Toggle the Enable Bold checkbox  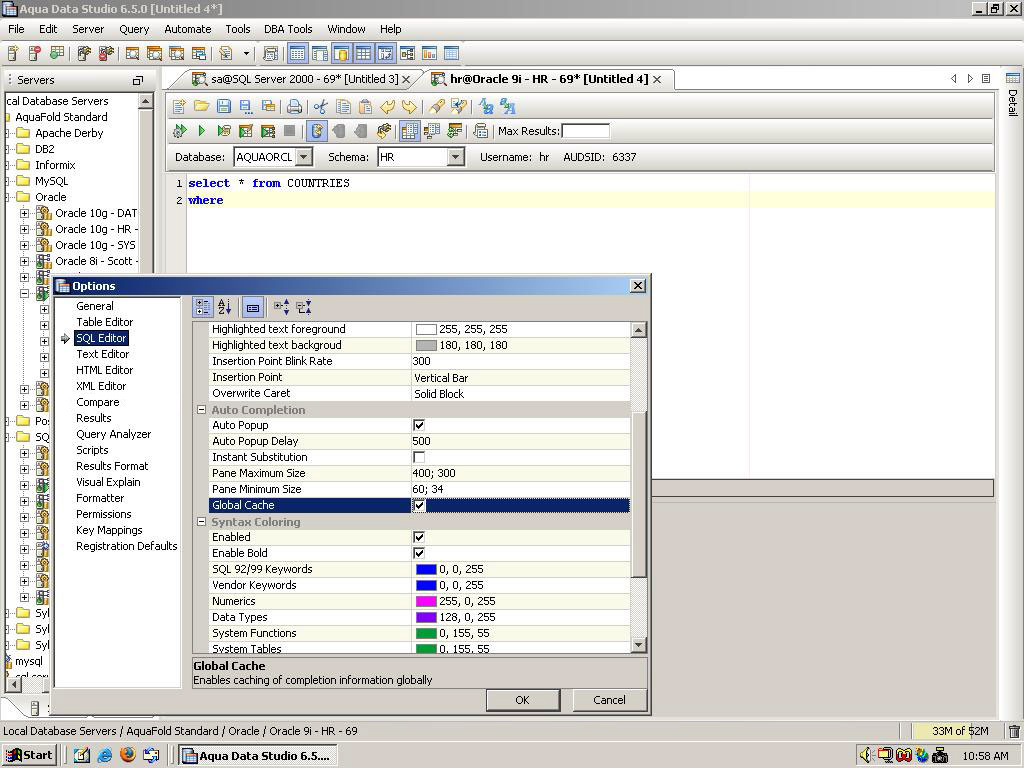click(x=419, y=553)
